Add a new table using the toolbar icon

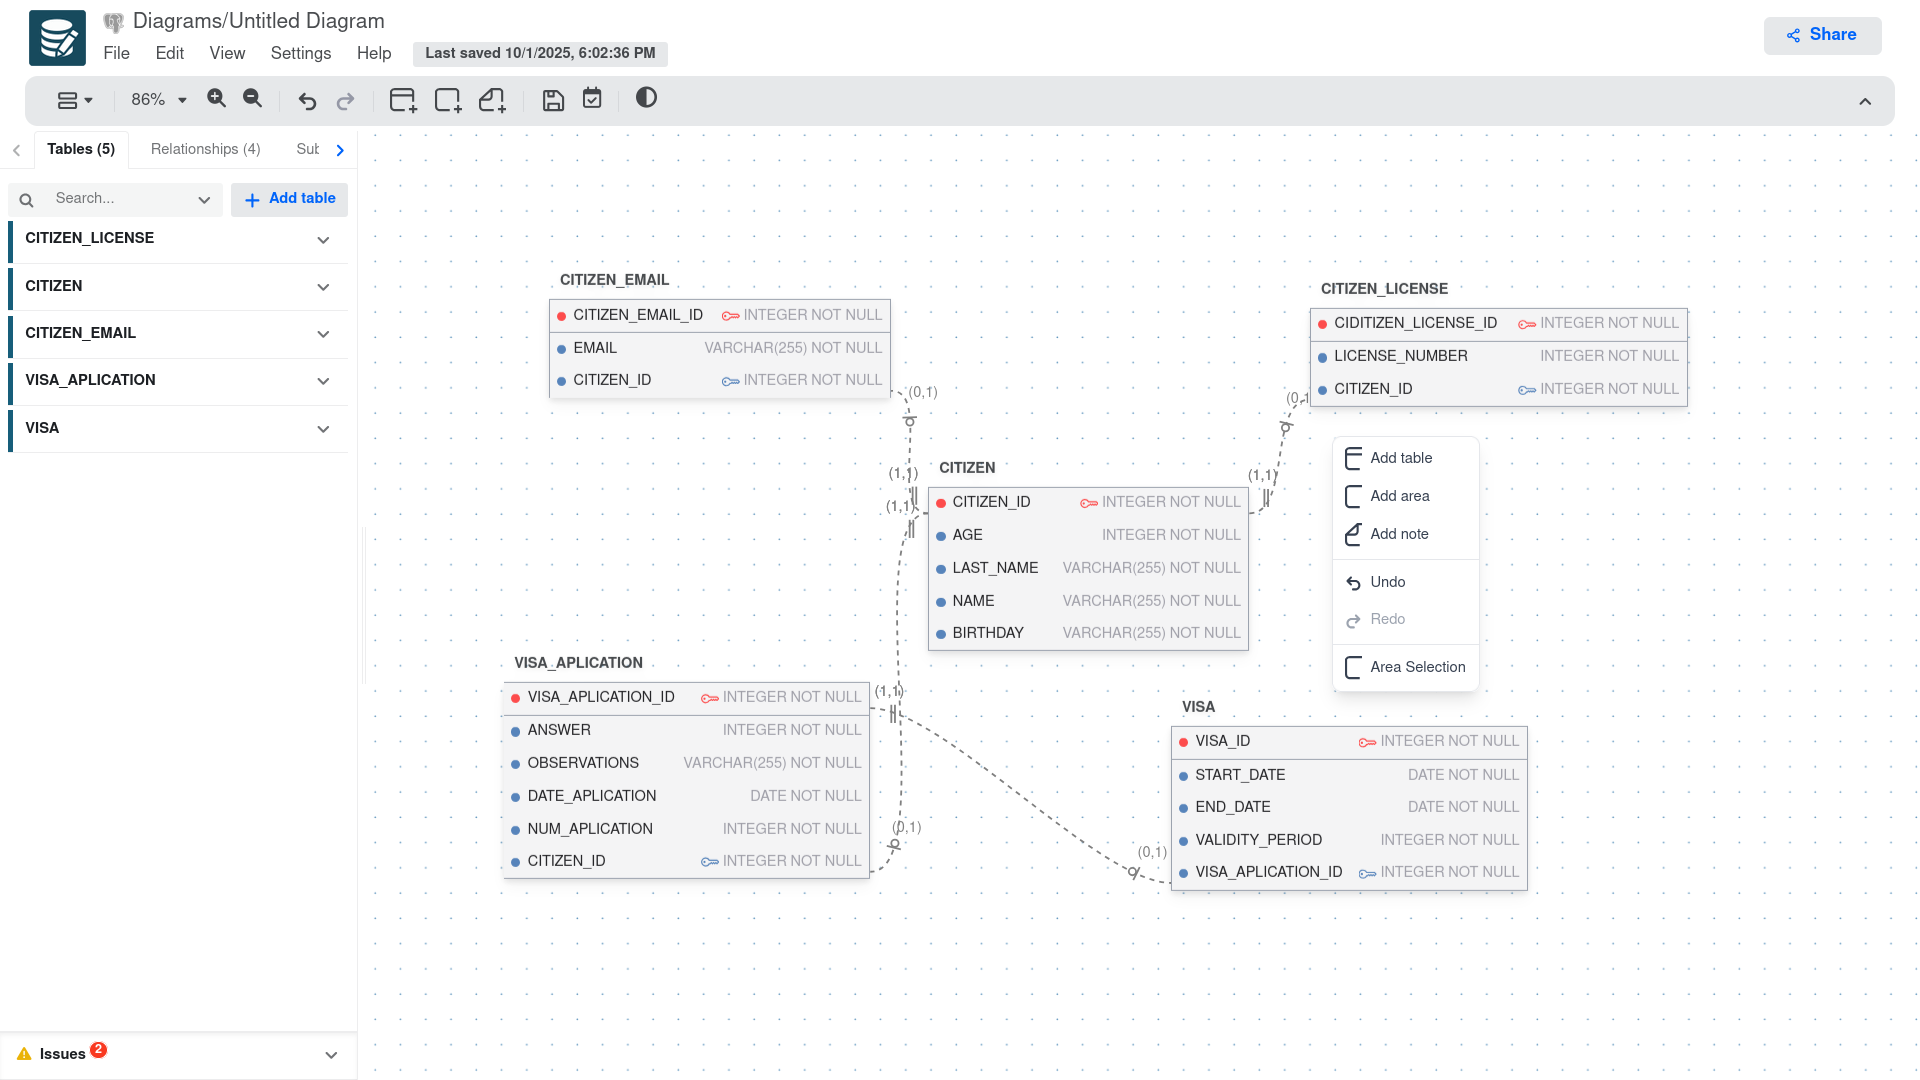402,100
